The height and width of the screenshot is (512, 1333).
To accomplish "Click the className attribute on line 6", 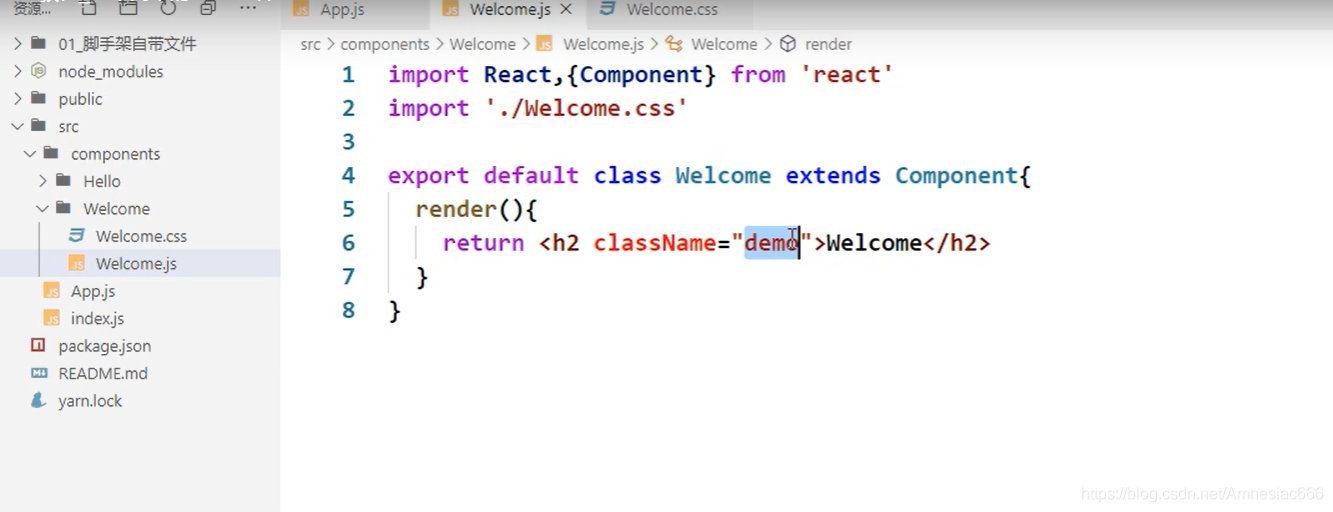I will pyautogui.click(x=655, y=243).
